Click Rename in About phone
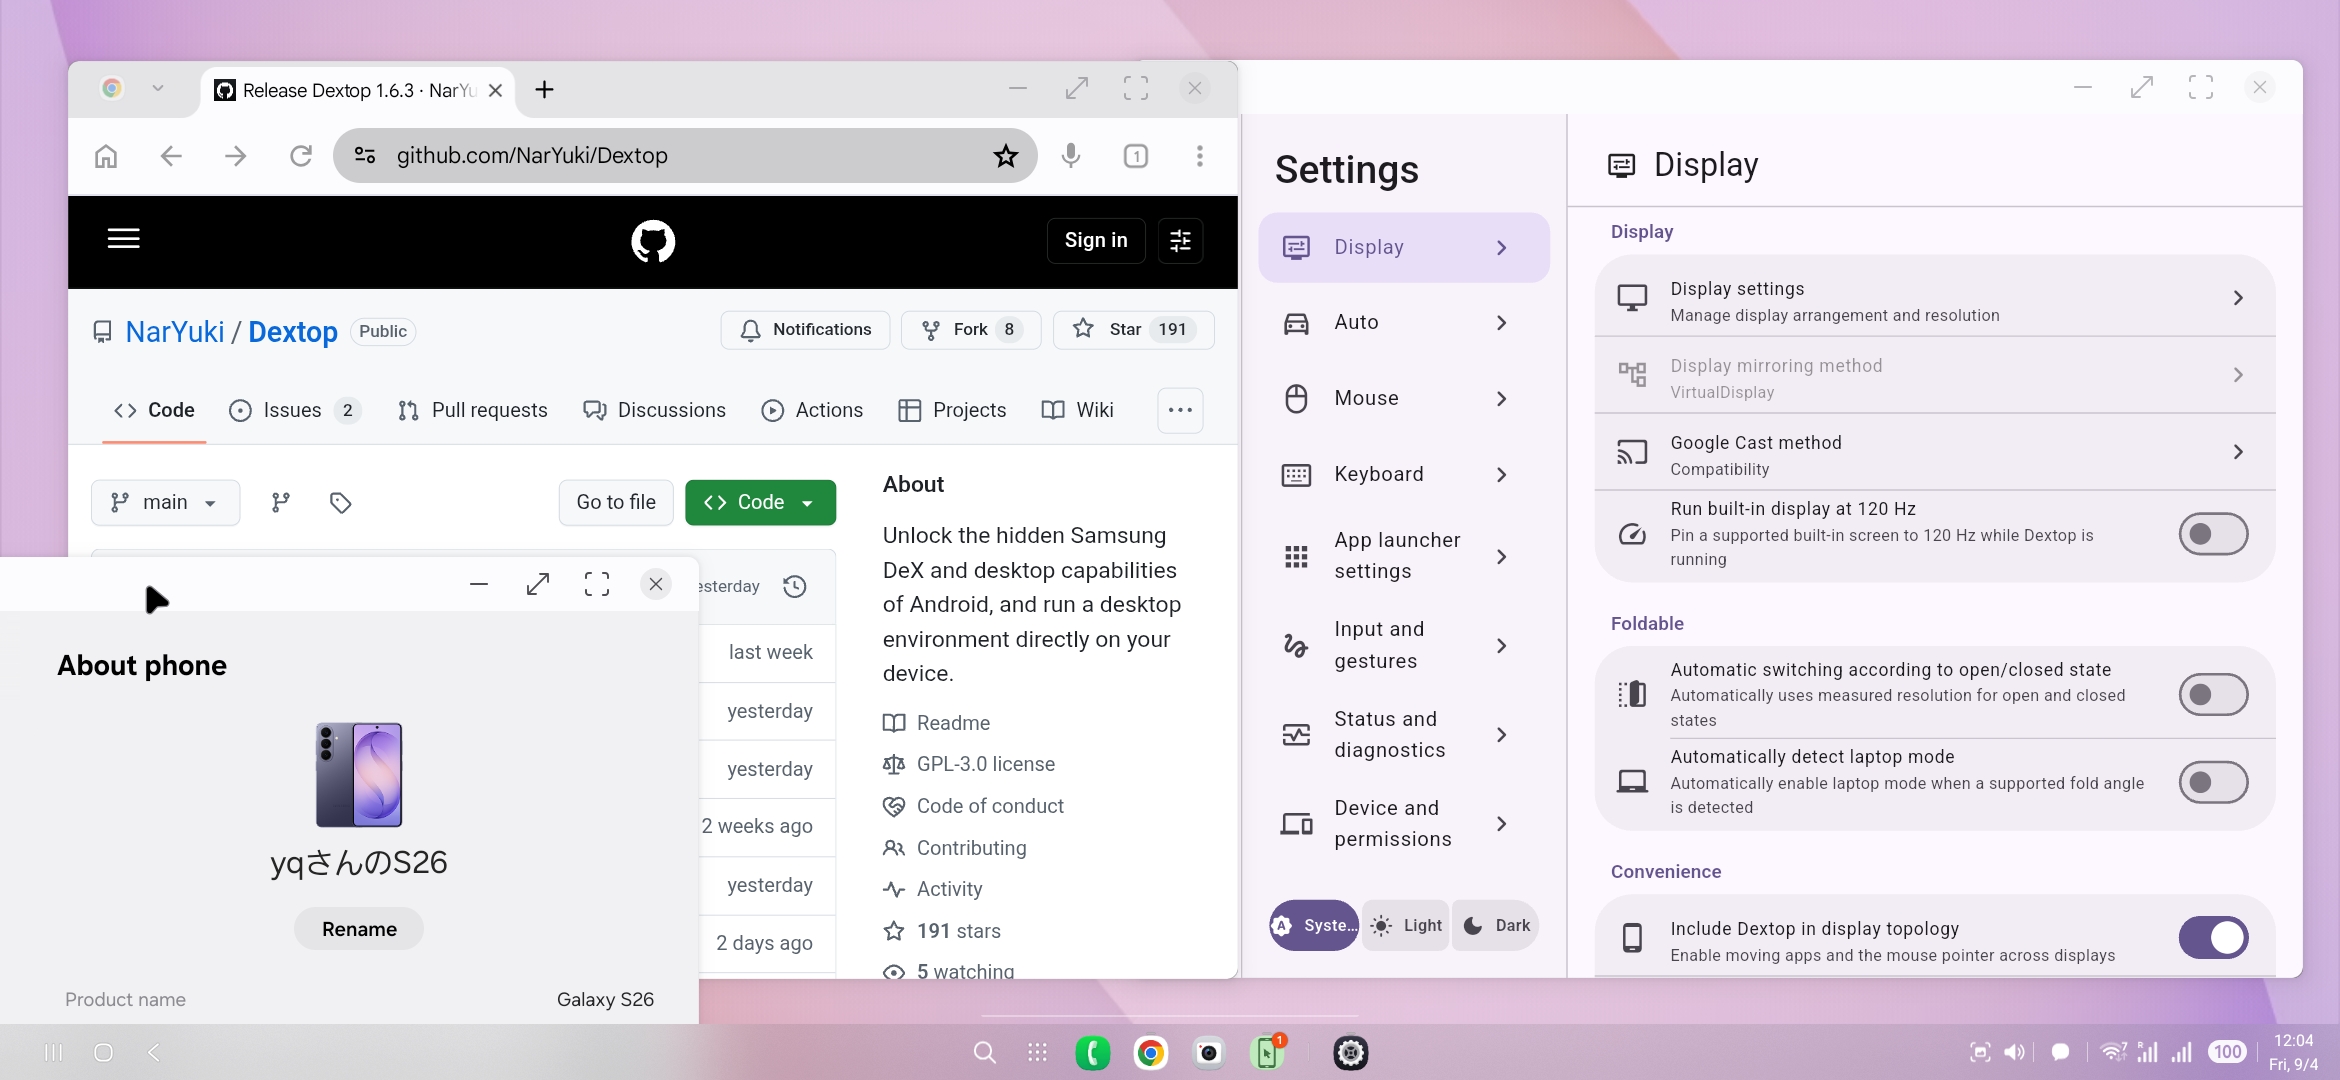 coord(359,930)
